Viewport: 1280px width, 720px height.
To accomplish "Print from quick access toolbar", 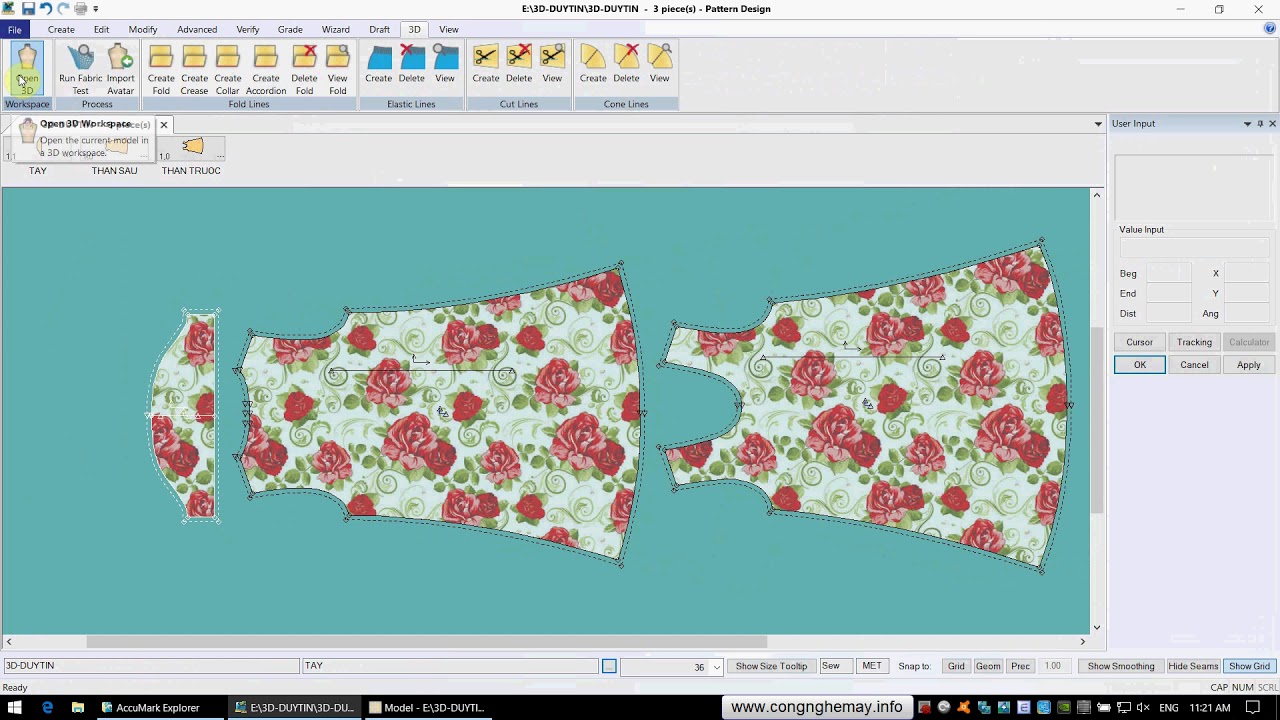I will 80,9.
